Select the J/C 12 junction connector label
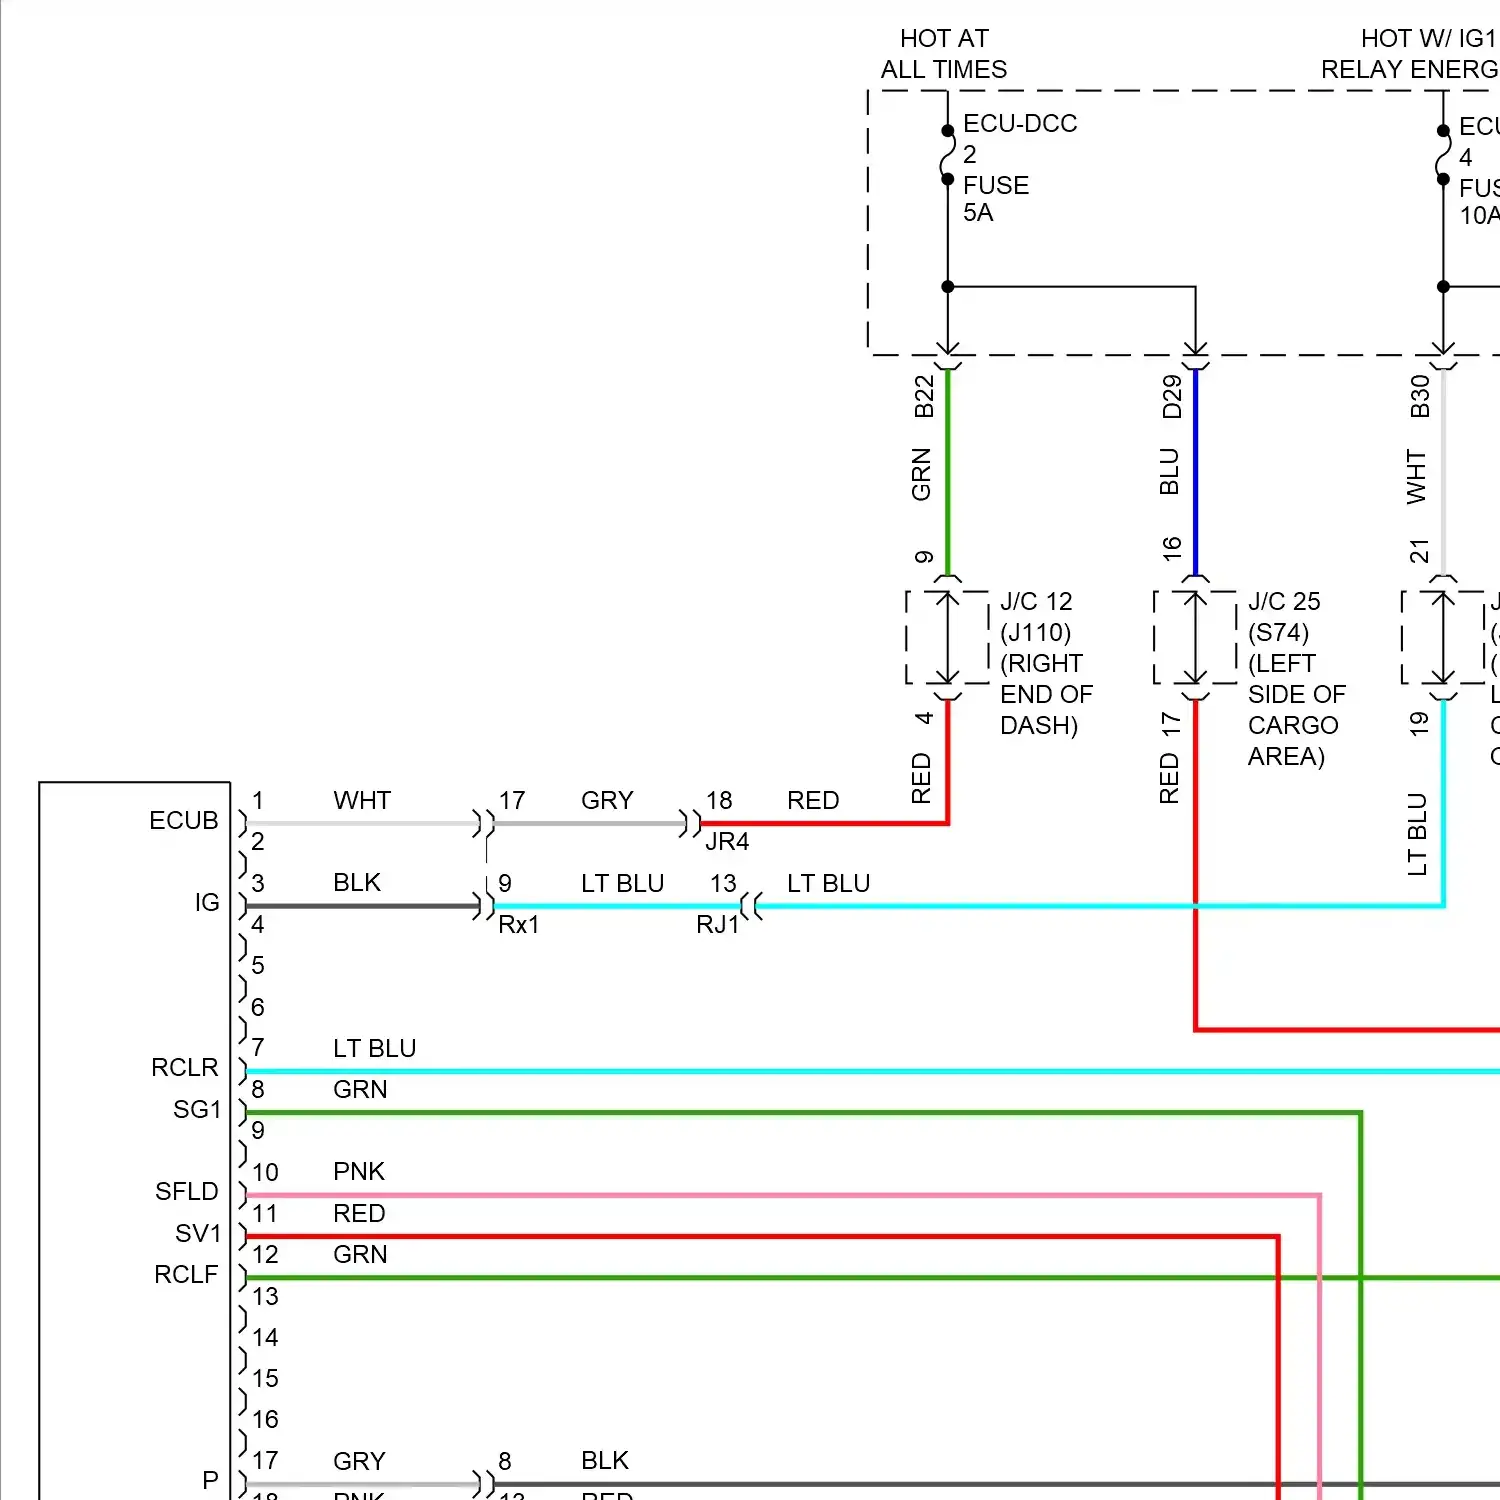The image size is (1500, 1500). [1036, 601]
